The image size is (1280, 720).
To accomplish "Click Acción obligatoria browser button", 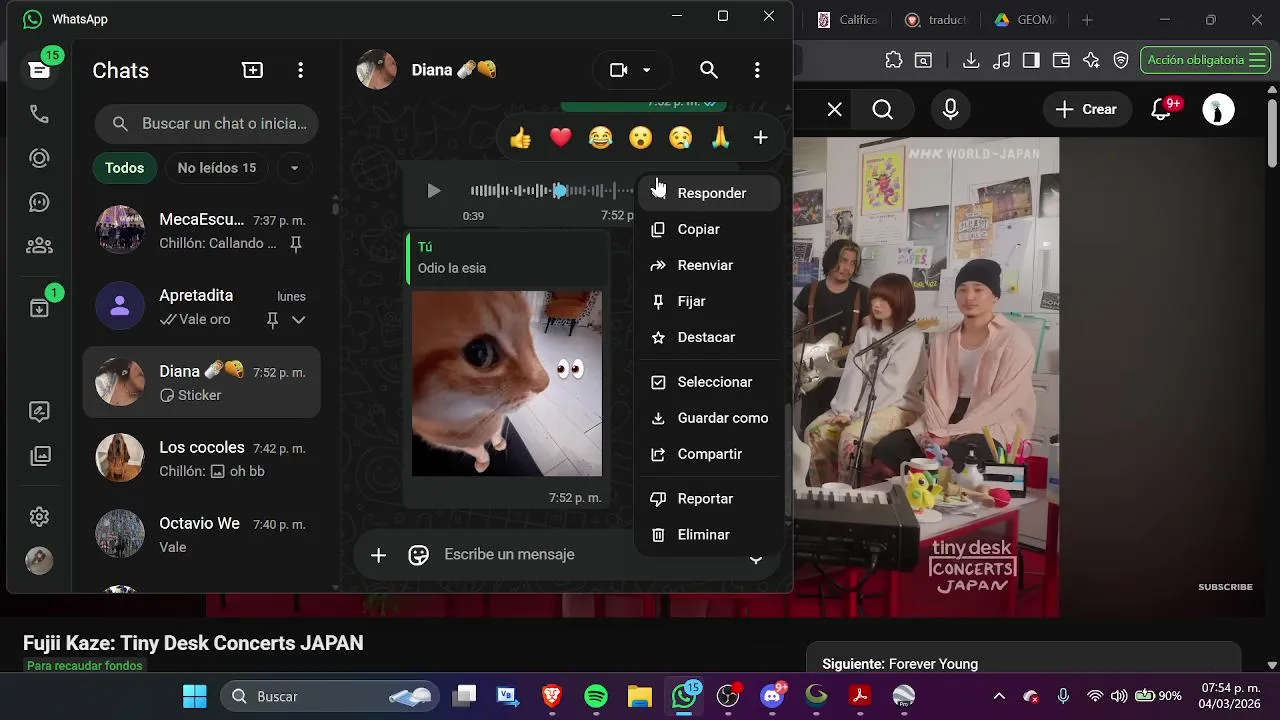I will click(1205, 60).
